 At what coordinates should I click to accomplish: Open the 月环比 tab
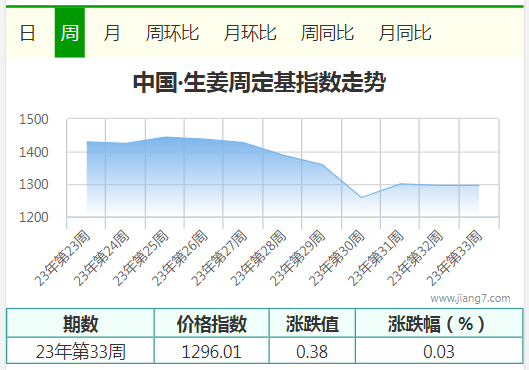(250, 33)
